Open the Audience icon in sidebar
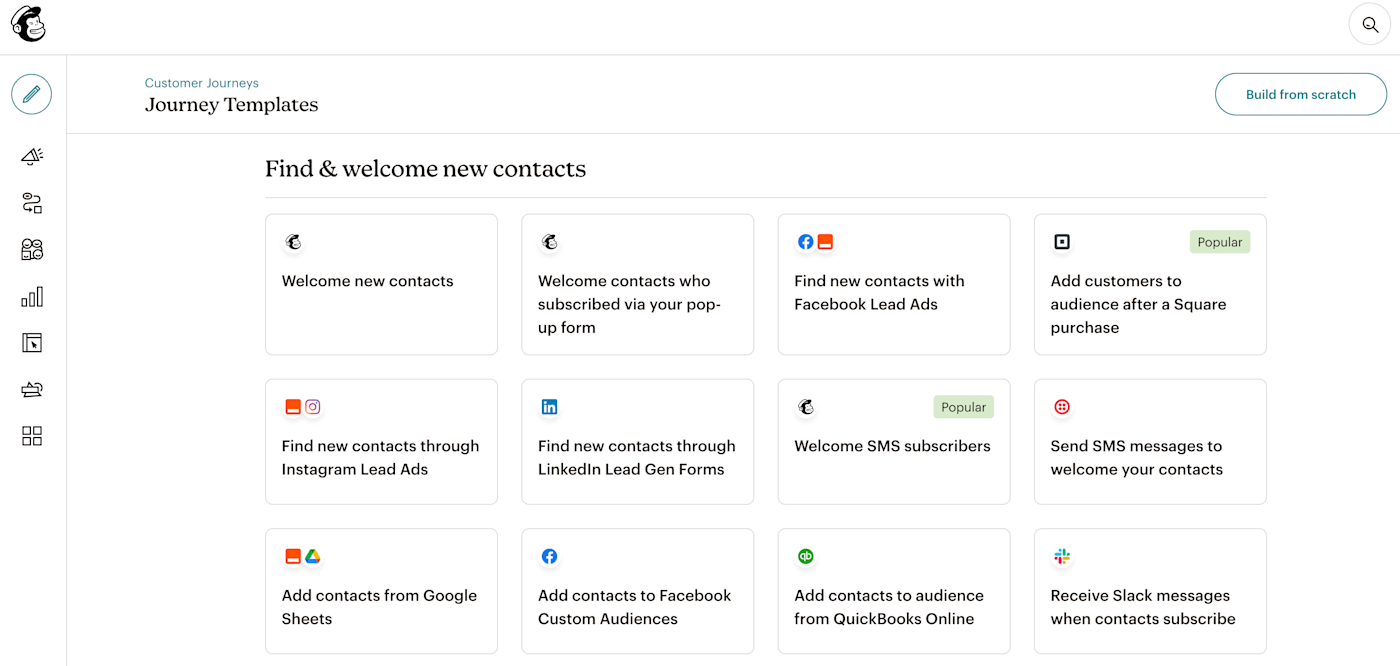Viewport: 1400px width, 666px height. [32, 250]
